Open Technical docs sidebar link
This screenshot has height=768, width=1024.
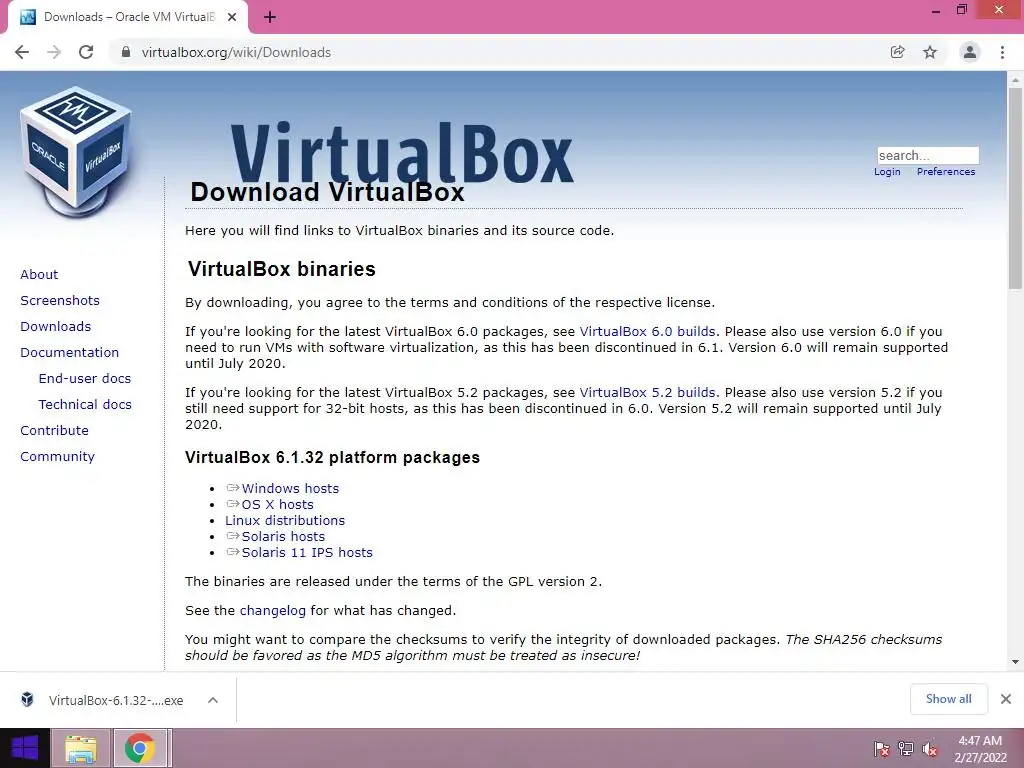[x=85, y=405]
